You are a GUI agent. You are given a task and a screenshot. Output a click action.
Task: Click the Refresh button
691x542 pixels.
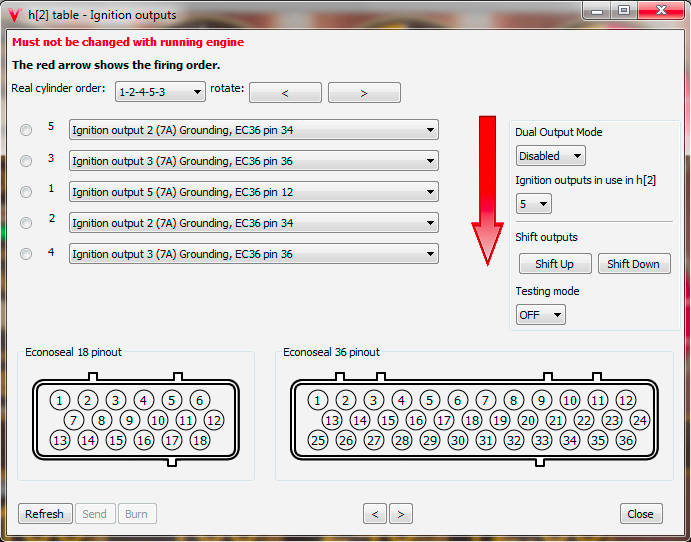click(44, 514)
